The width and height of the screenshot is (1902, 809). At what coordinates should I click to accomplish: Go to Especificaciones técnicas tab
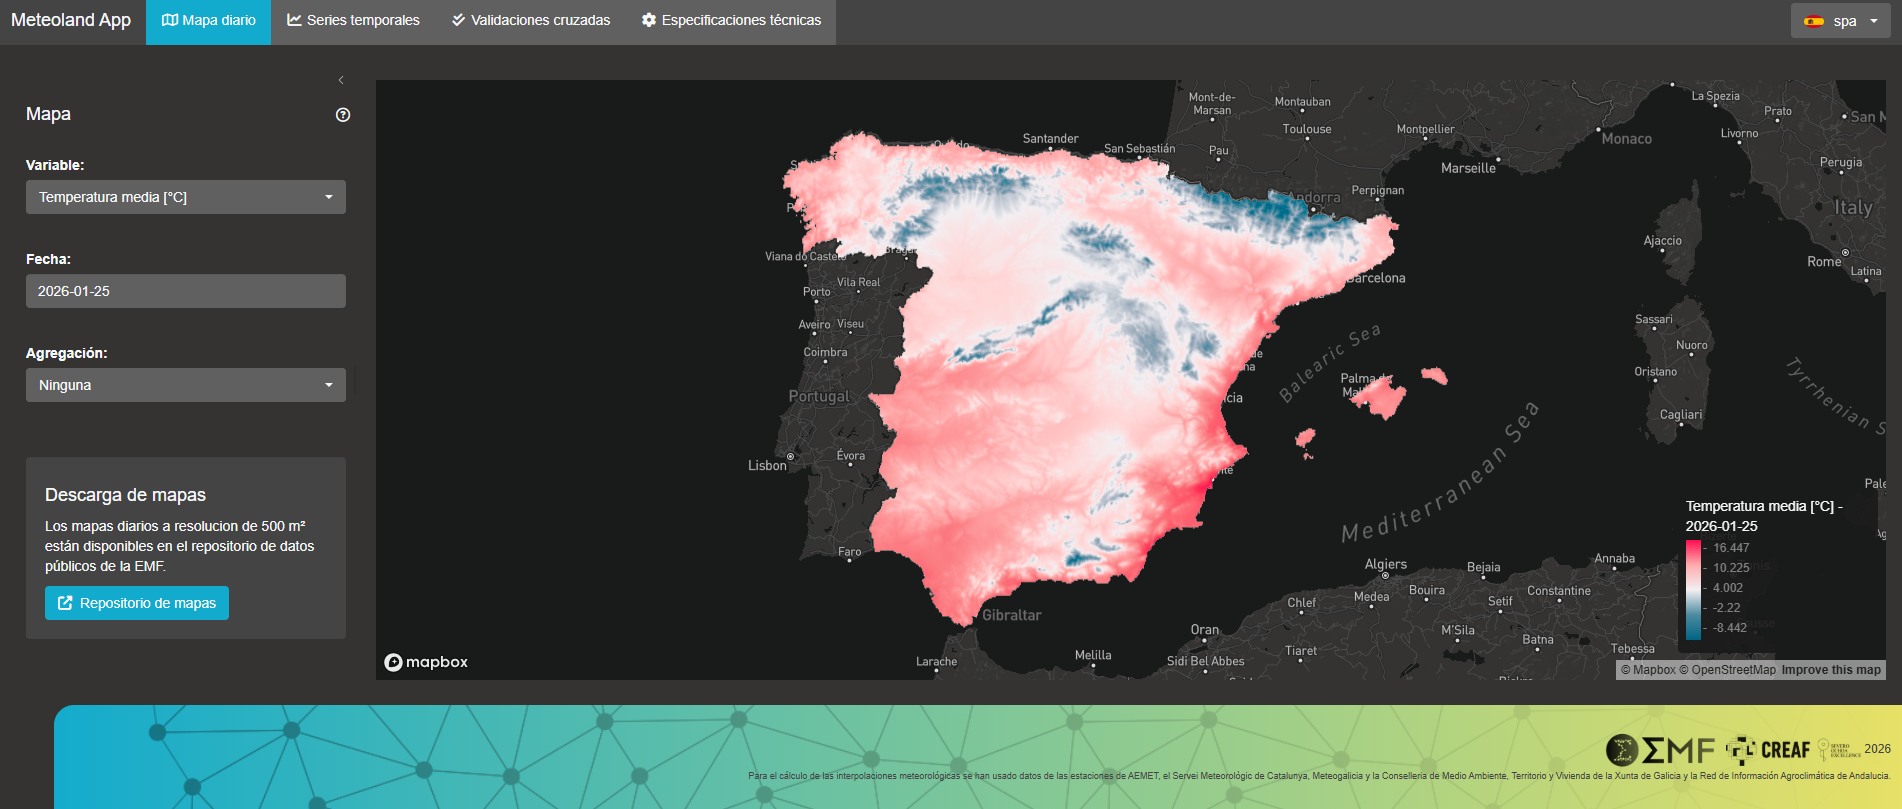coord(731,21)
